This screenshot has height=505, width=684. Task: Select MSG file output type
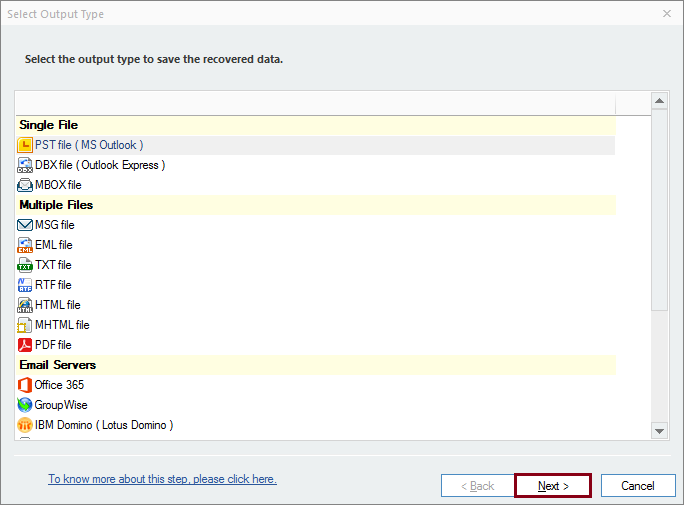coord(315,225)
